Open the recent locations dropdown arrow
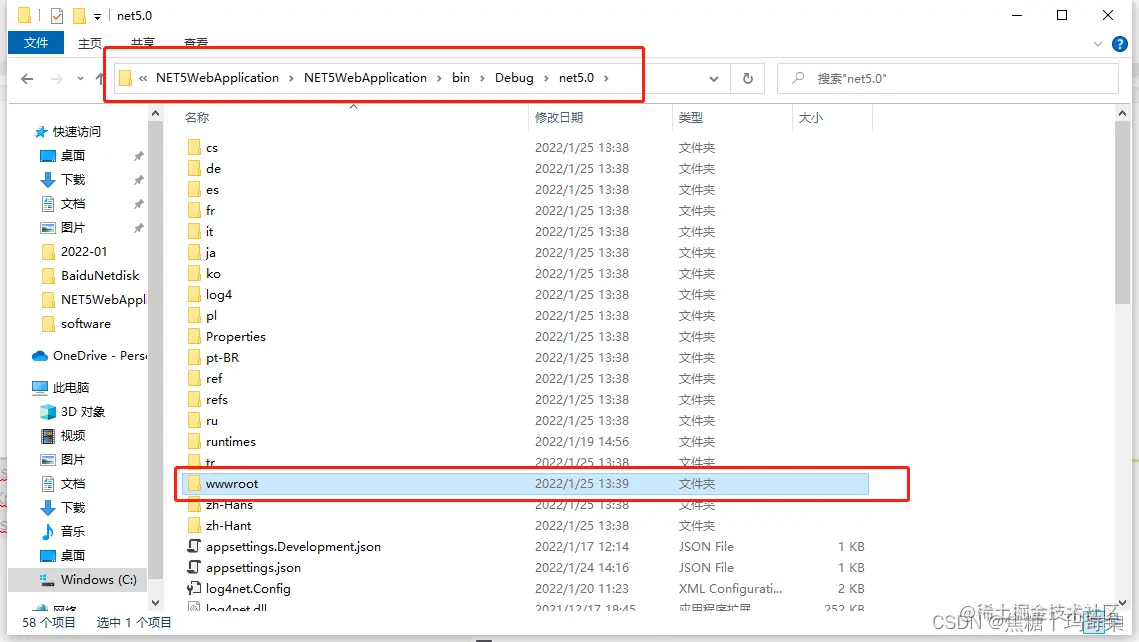 coord(80,78)
